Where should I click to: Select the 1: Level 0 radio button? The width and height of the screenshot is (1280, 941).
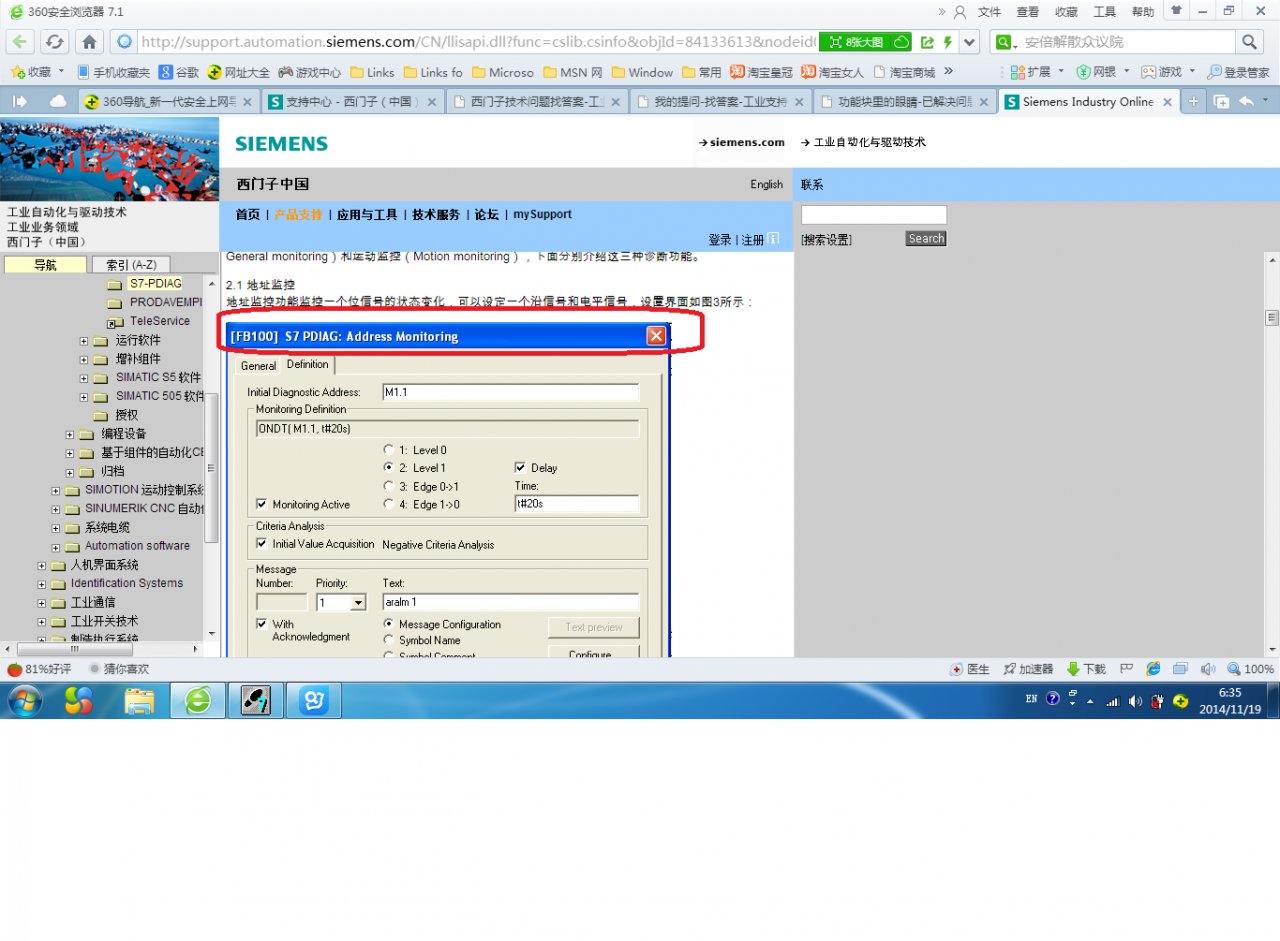390,450
